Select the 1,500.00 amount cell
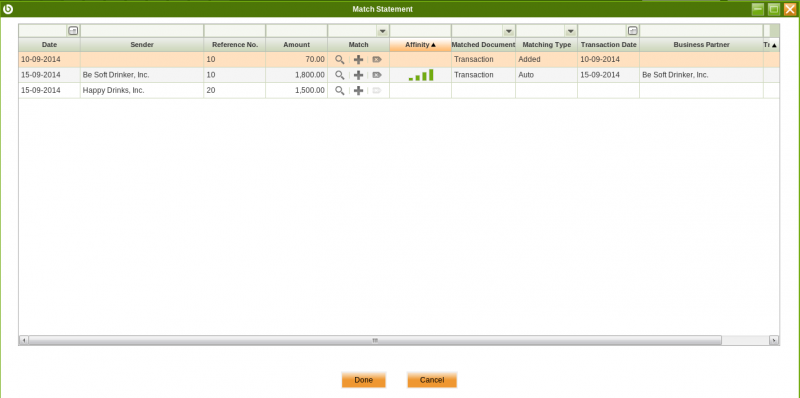800x398 pixels. pyautogui.click(x=296, y=90)
